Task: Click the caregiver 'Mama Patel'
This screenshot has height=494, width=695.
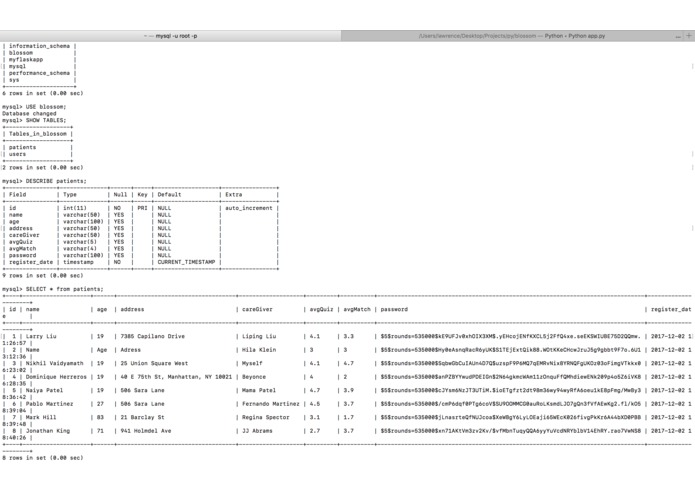Action: pyautogui.click(x=259, y=390)
